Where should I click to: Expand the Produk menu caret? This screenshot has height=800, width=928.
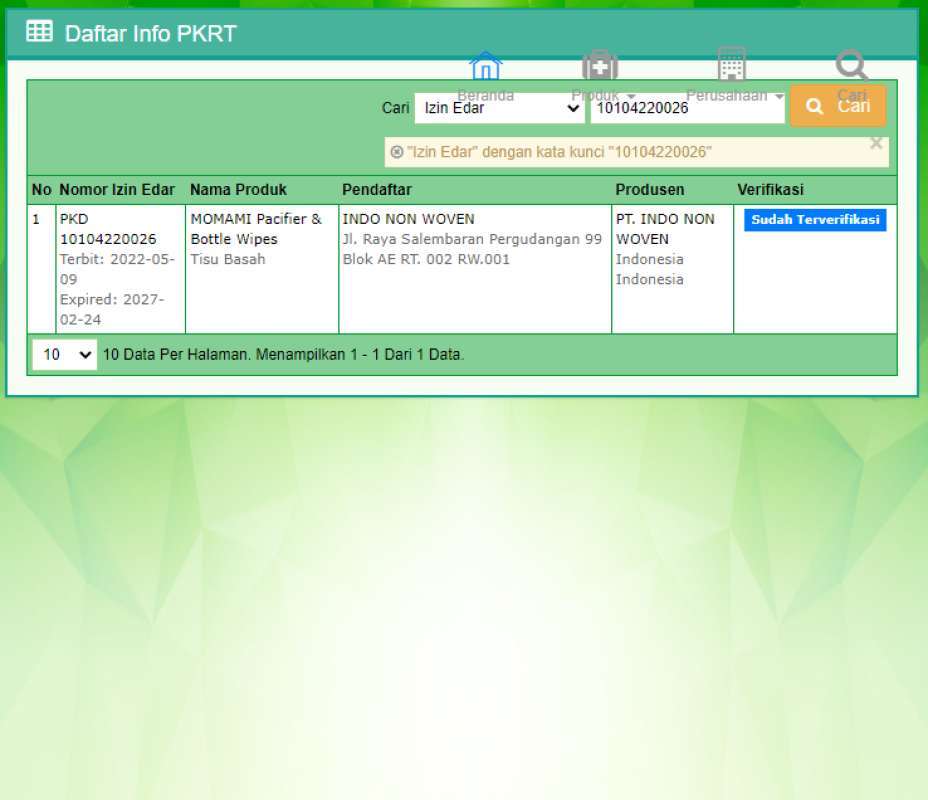click(x=631, y=97)
